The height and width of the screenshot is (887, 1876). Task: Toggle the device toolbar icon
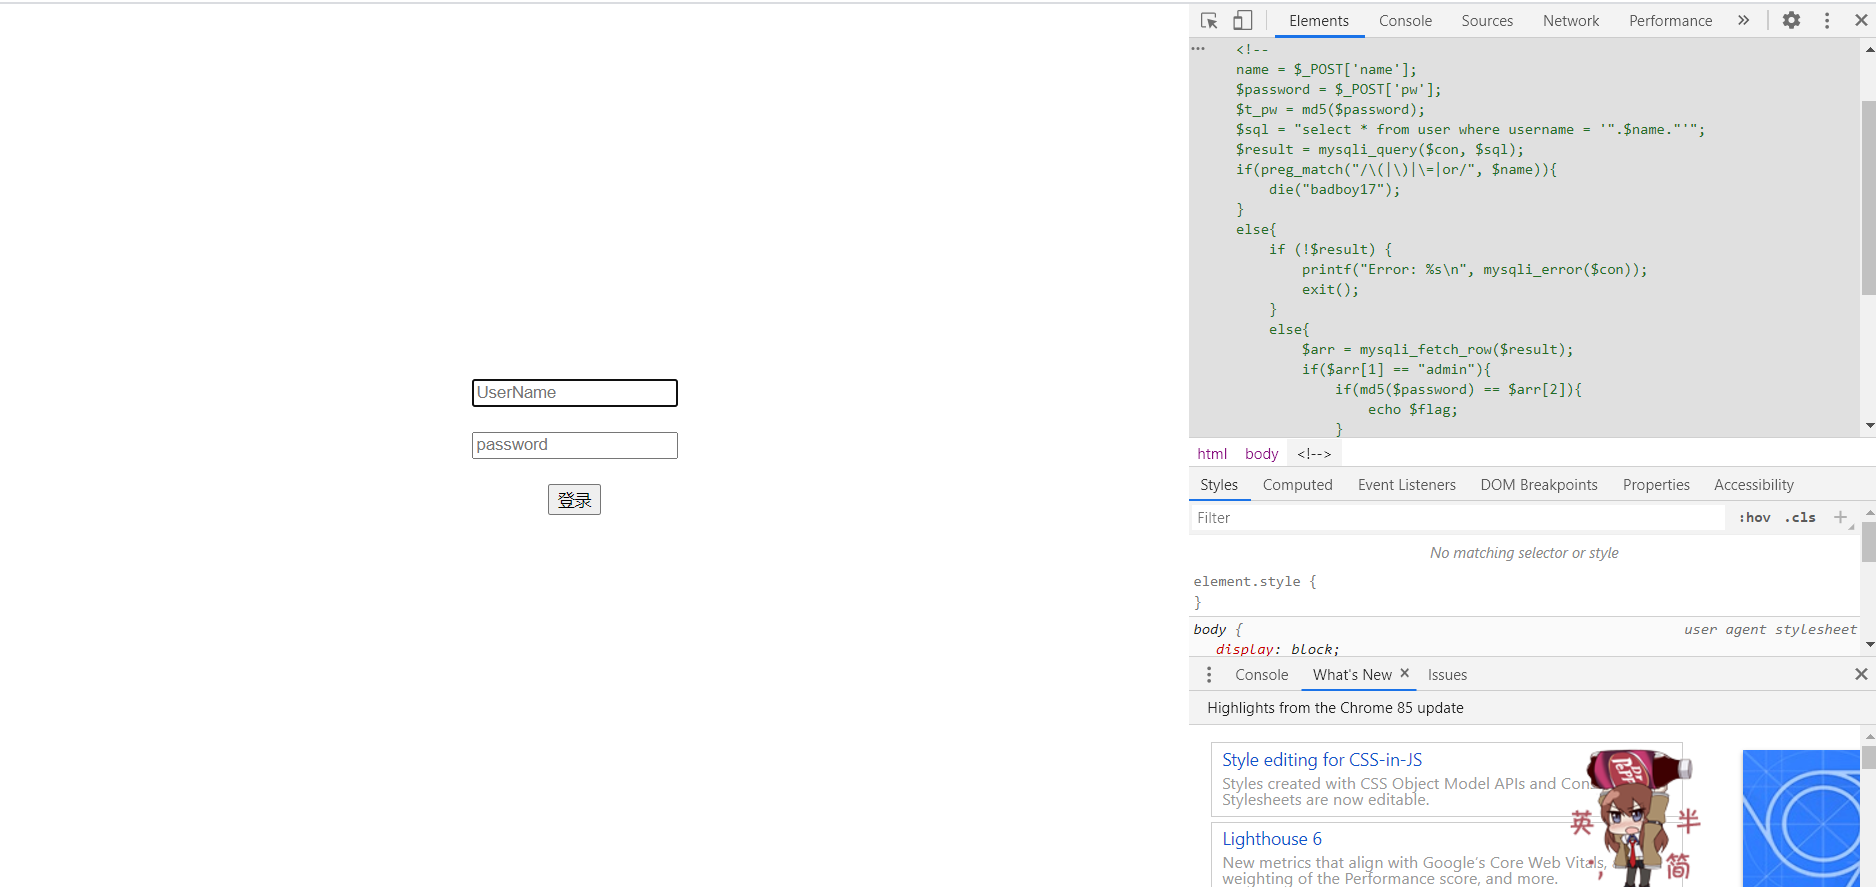coord(1242,20)
